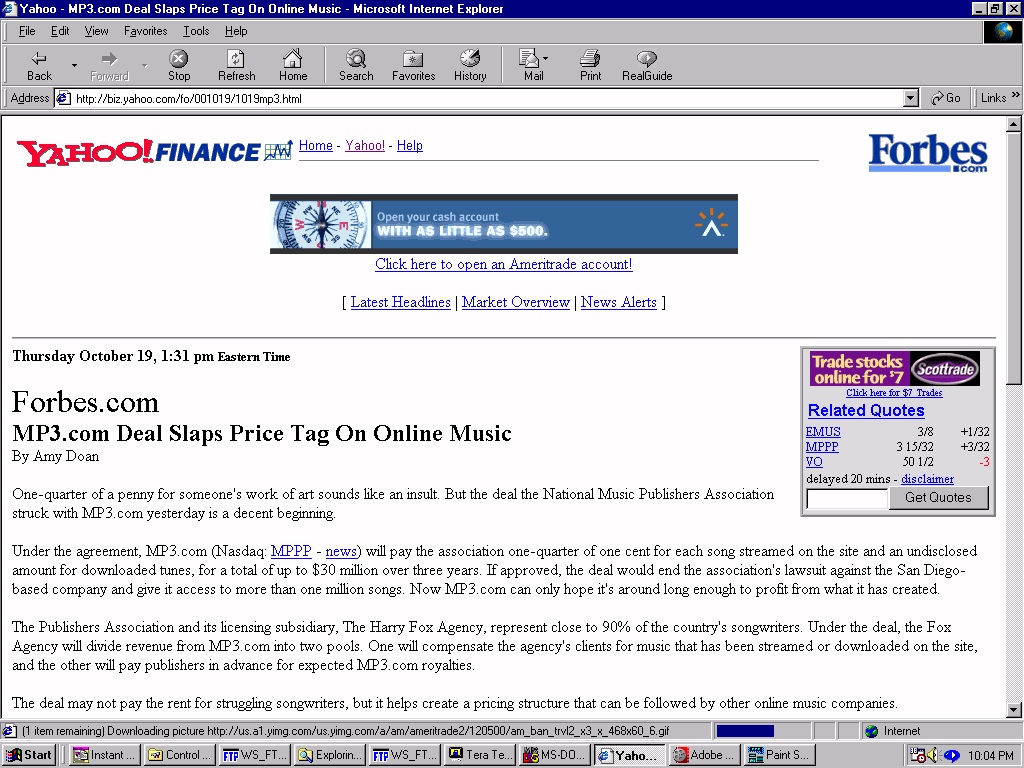Open the Search toolbar button
Image resolution: width=1024 pixels, height=768 pixels.
click(x=356, y=66)
